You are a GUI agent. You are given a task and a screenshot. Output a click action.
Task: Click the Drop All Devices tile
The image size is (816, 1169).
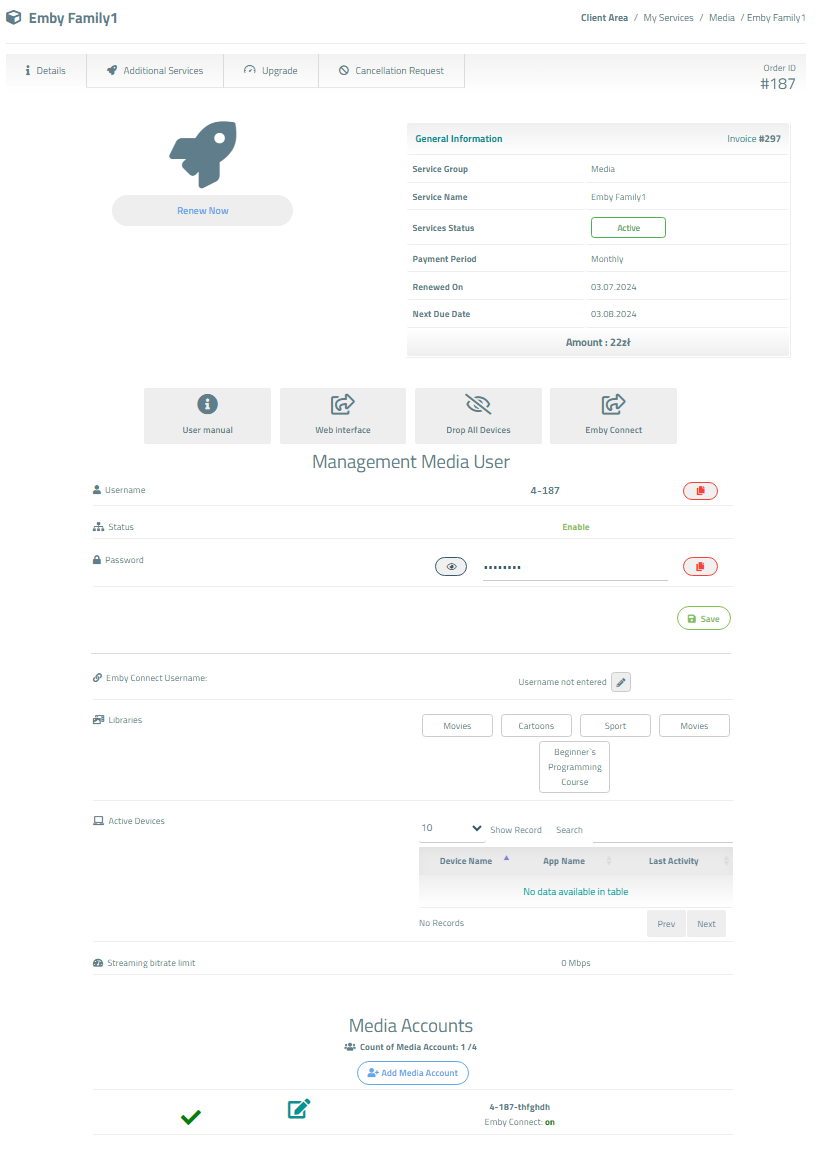pos(478,416)
